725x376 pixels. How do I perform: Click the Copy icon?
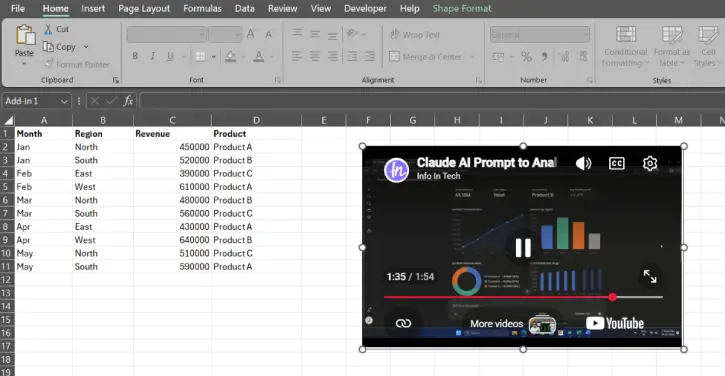click(48, 47)
